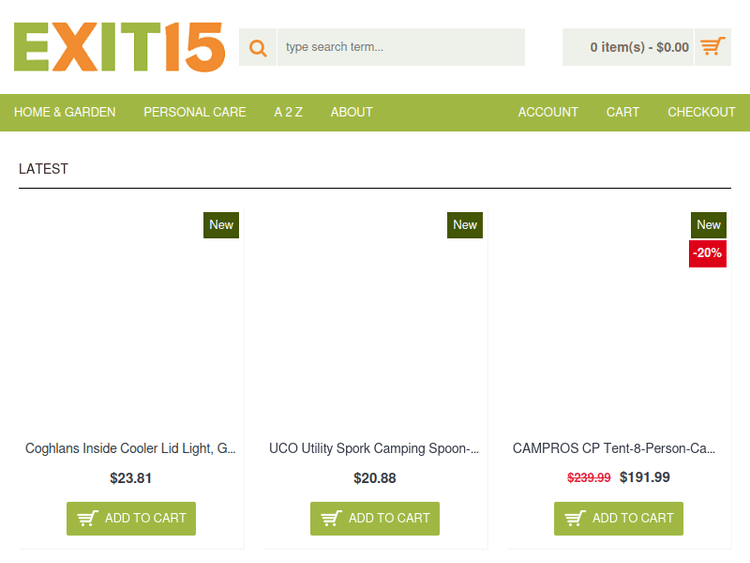
Task: Open UCO Utility Spork Camping product link
Action: point(374,449)
